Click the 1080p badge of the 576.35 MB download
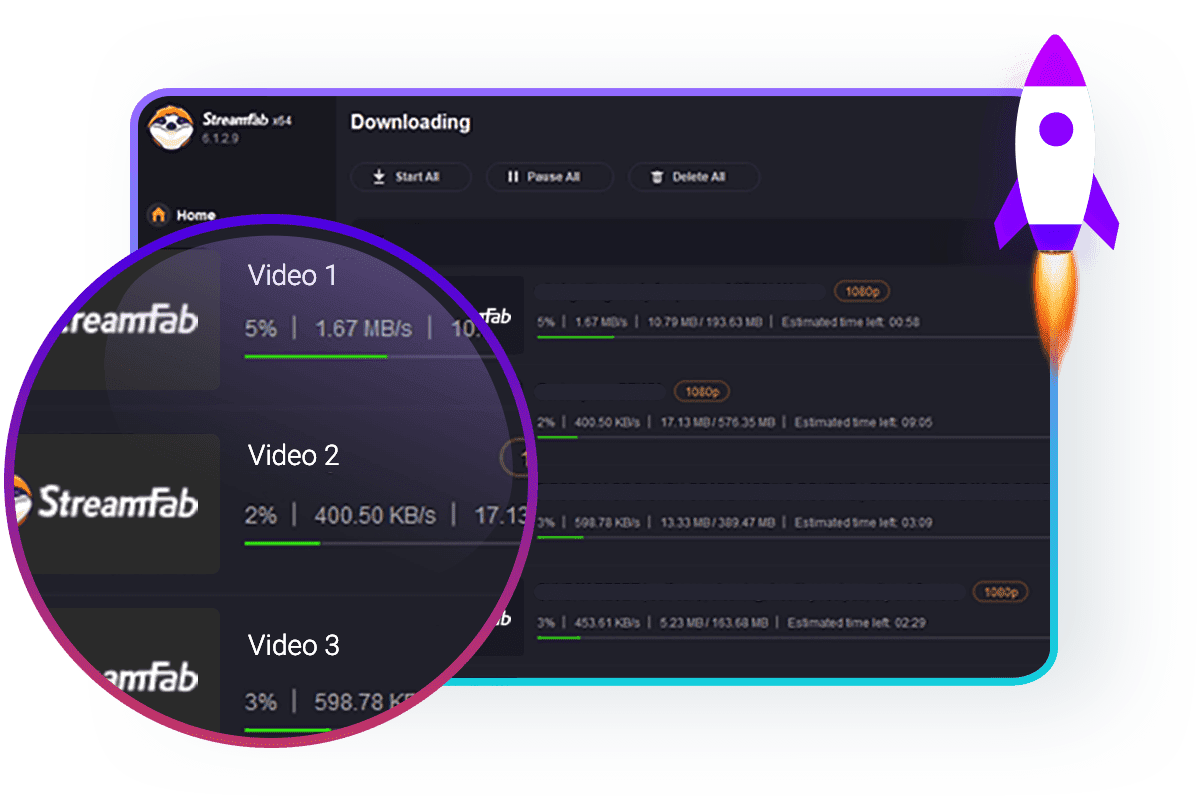Image resolution: width=1200 pixels, height=800 pixels. (702, 391)
